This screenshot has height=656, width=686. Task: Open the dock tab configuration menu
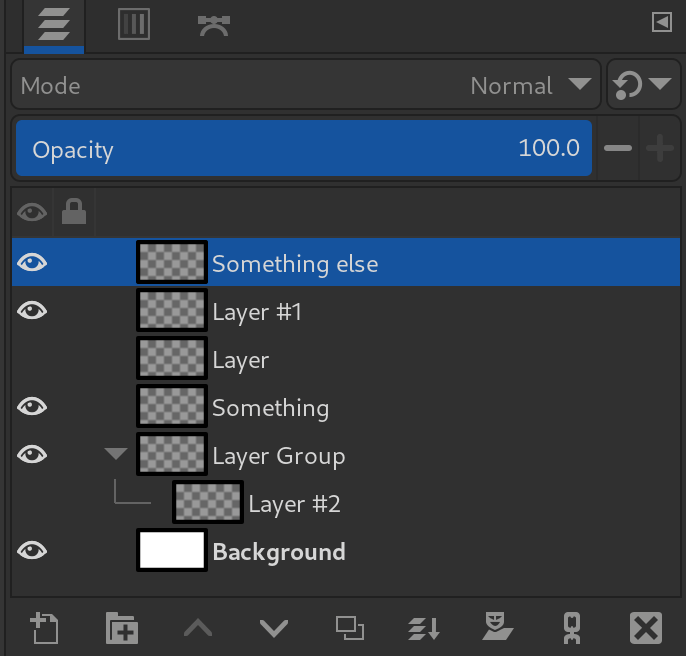[x=662, y=22]
